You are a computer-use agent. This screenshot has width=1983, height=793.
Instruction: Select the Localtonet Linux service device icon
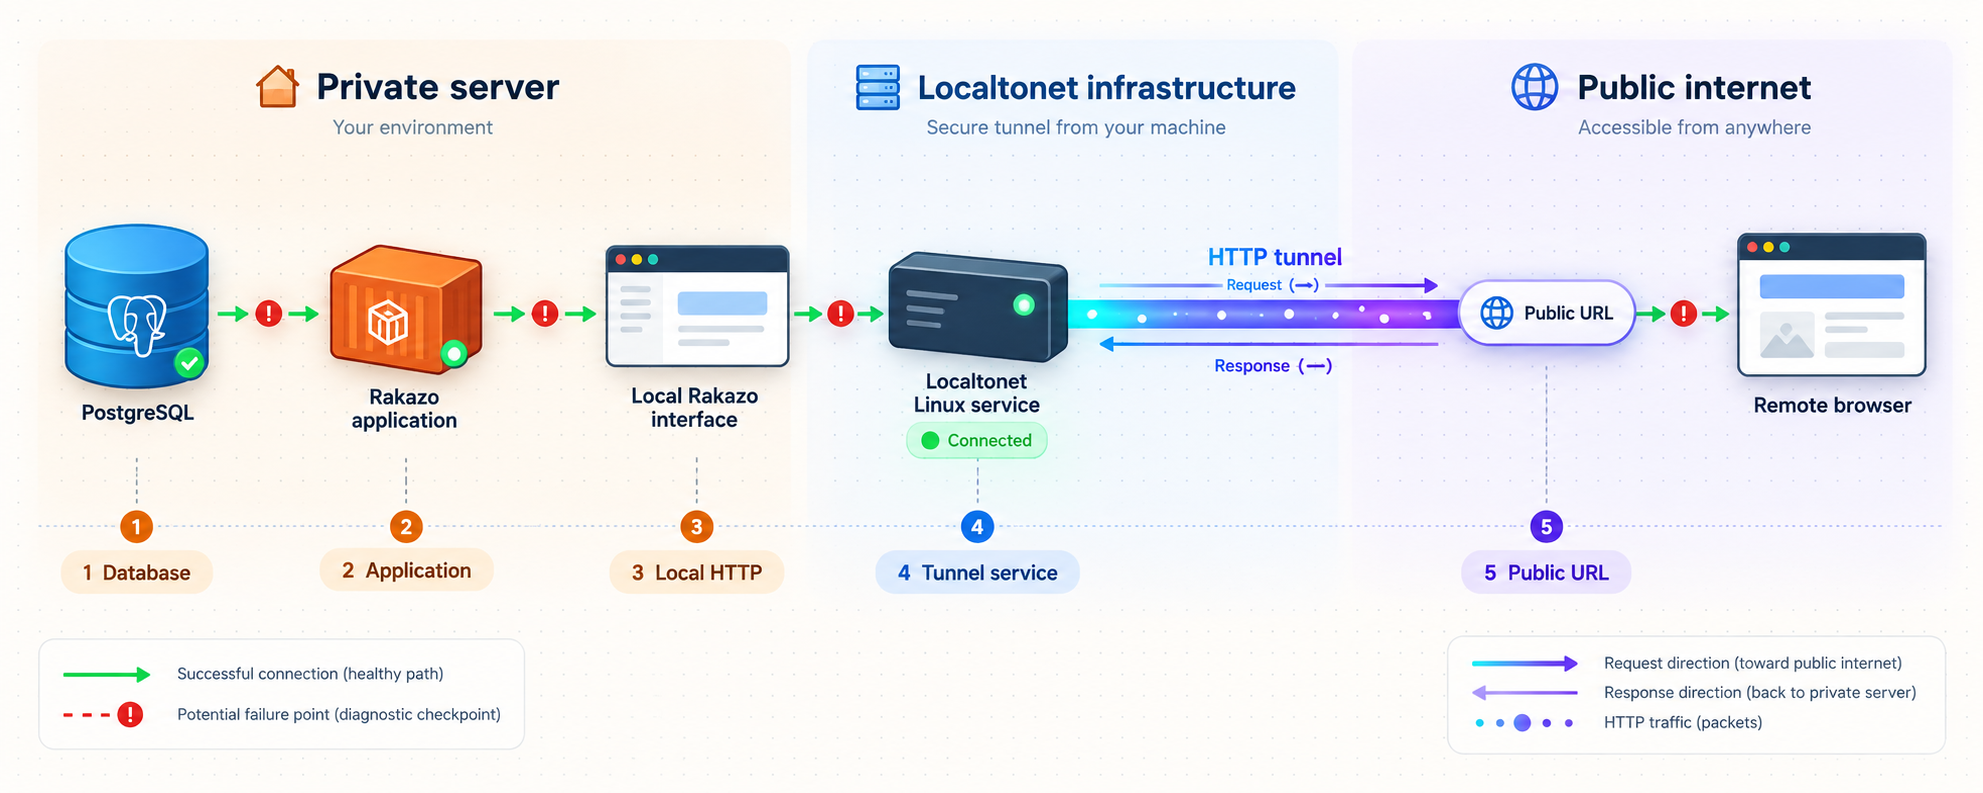tap(978, 307)
